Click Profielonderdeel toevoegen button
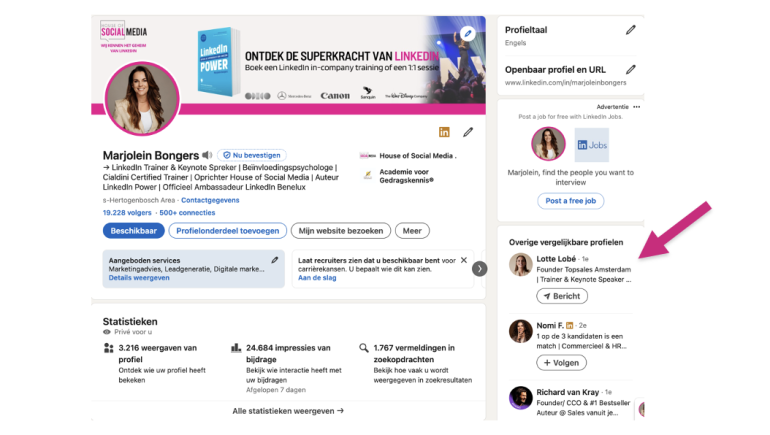Screen dimensions: 770x435 coord(227,231)
